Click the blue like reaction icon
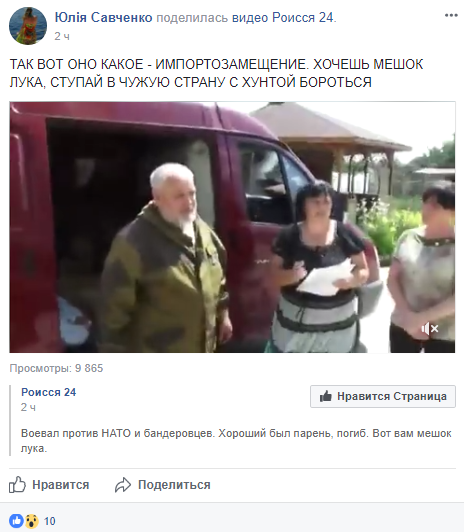The height and width of the screenshot is (532, 464). point(16,520)
